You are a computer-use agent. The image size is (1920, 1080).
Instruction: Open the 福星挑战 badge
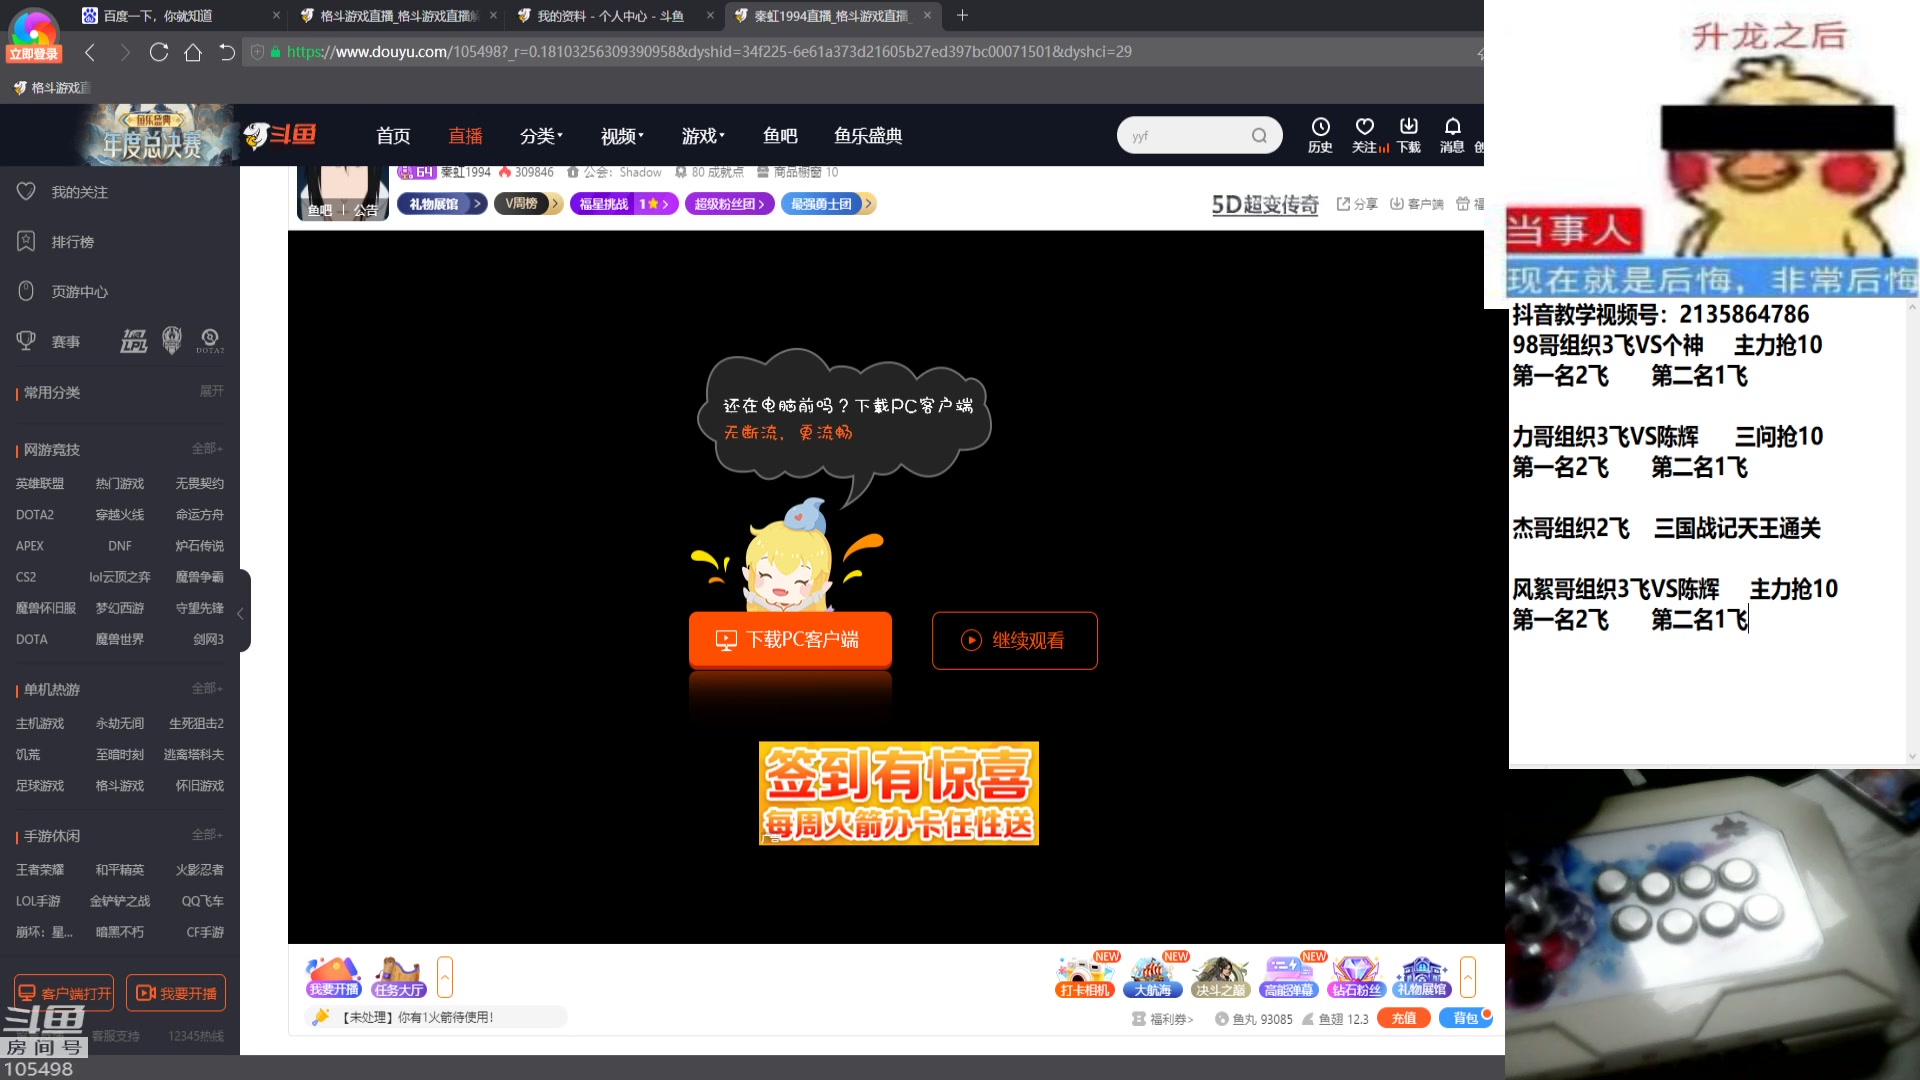[x=624, y=204]
